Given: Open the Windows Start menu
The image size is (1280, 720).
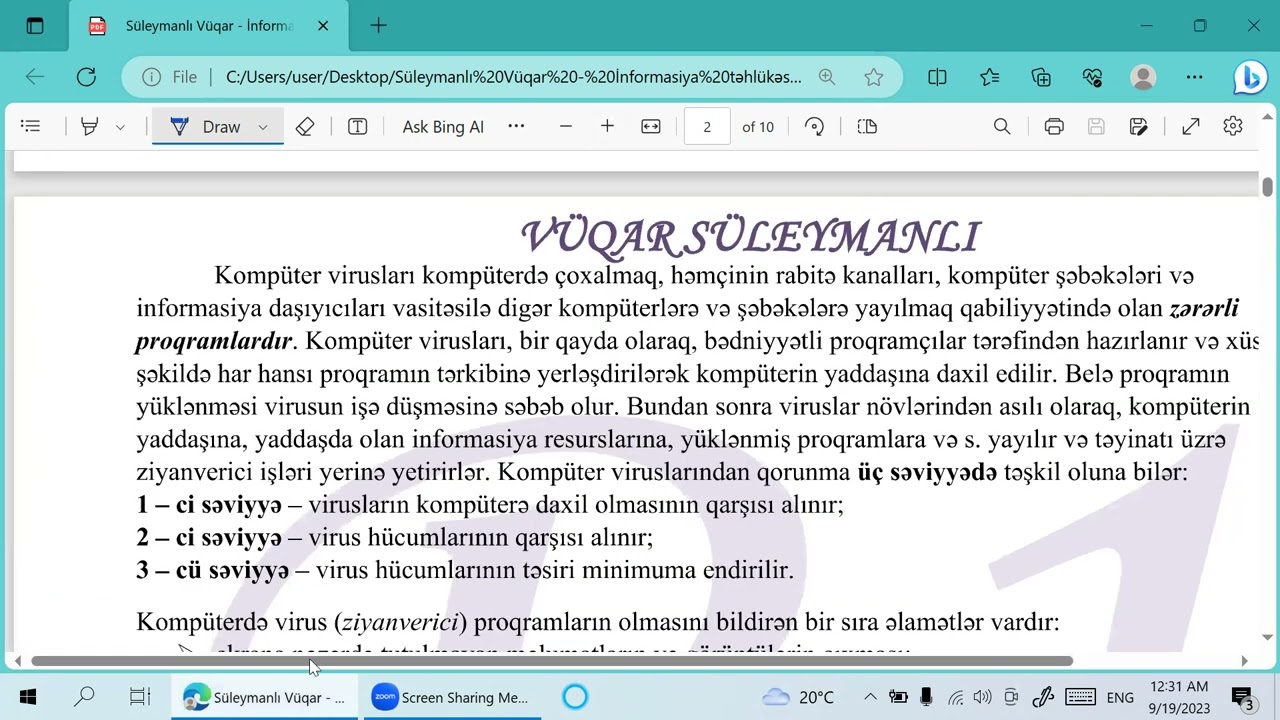Looking at the screenshot, I should pos(27,698).
